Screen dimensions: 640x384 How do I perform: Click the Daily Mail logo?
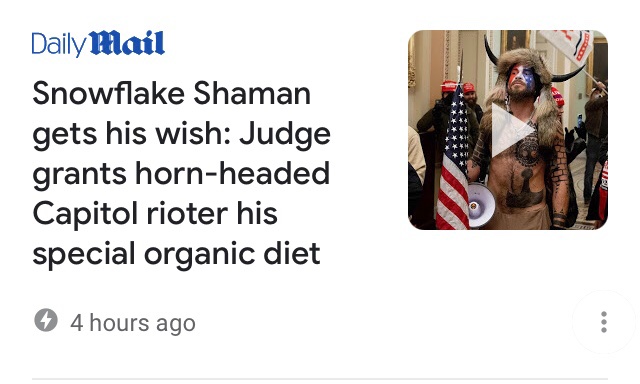click(x=98, y=43)
